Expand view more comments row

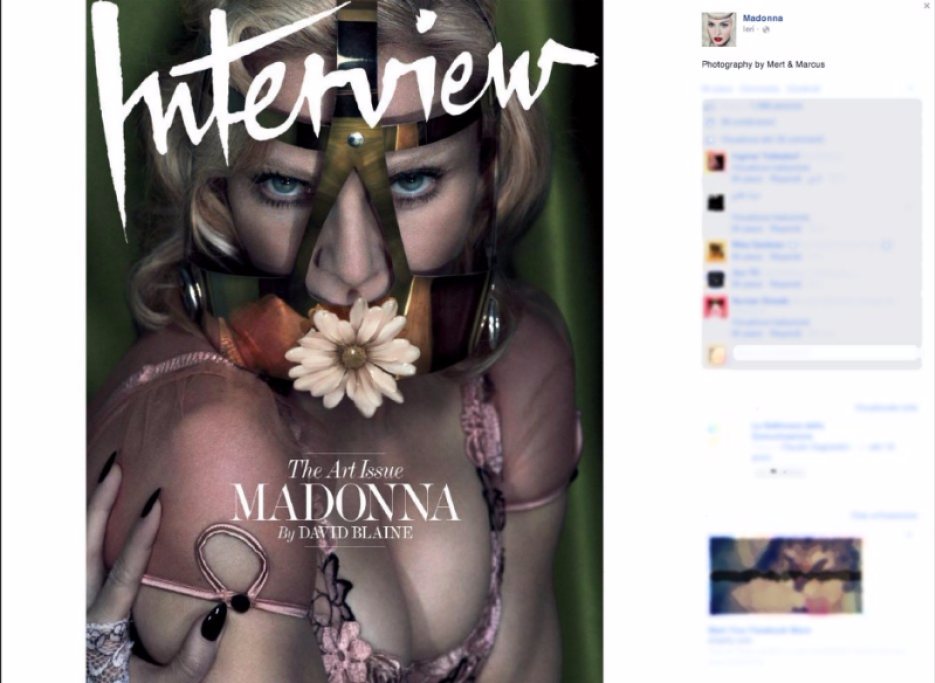coord(772,140)
